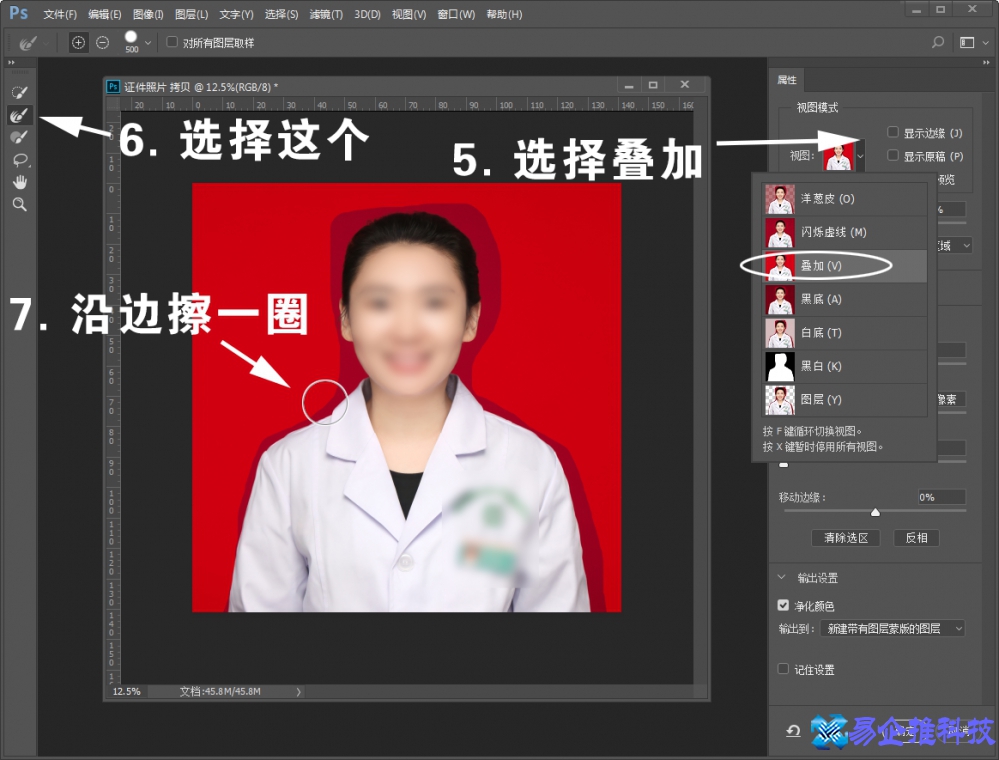The image size is (999, 760).
Task: Select the Quick Selection tool
Action: (x=20, y=91)
